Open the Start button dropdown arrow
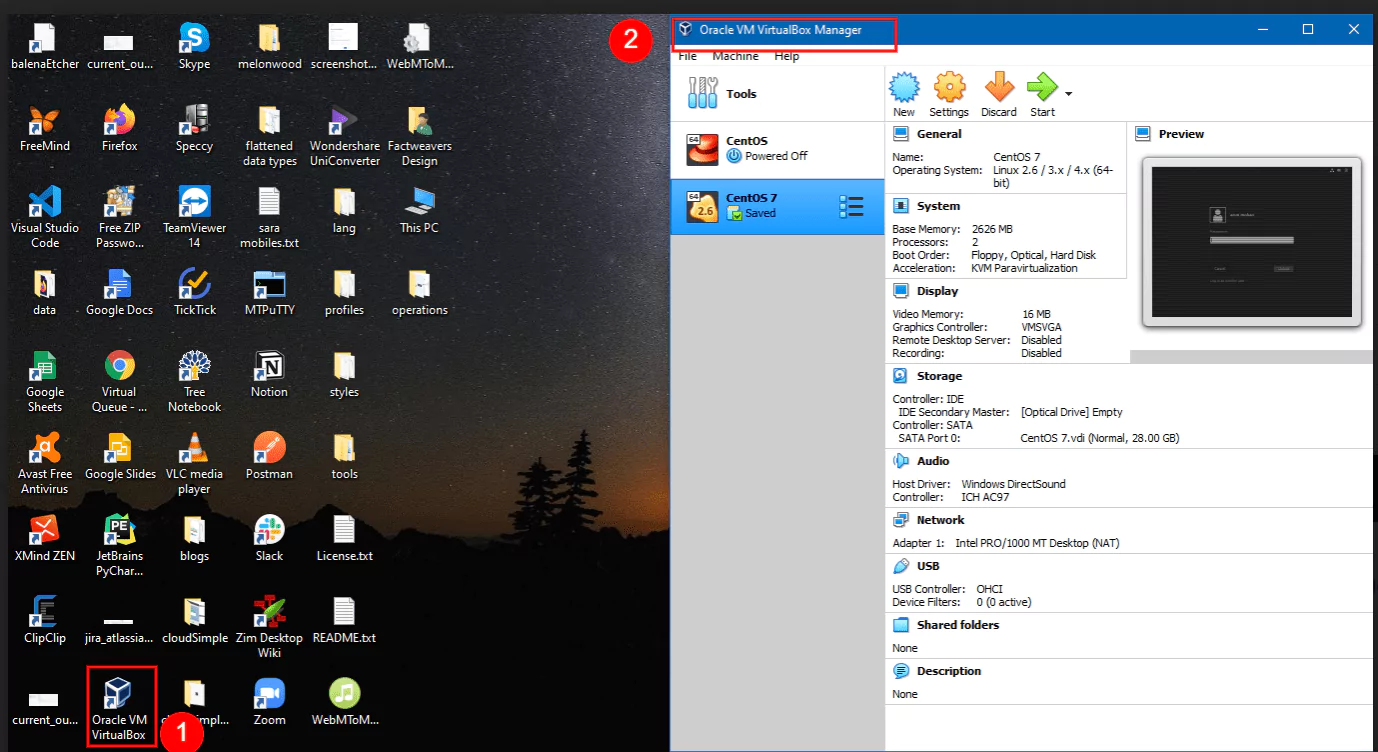Viewport: 1378px width, 752px height. tap(1069, 94)
